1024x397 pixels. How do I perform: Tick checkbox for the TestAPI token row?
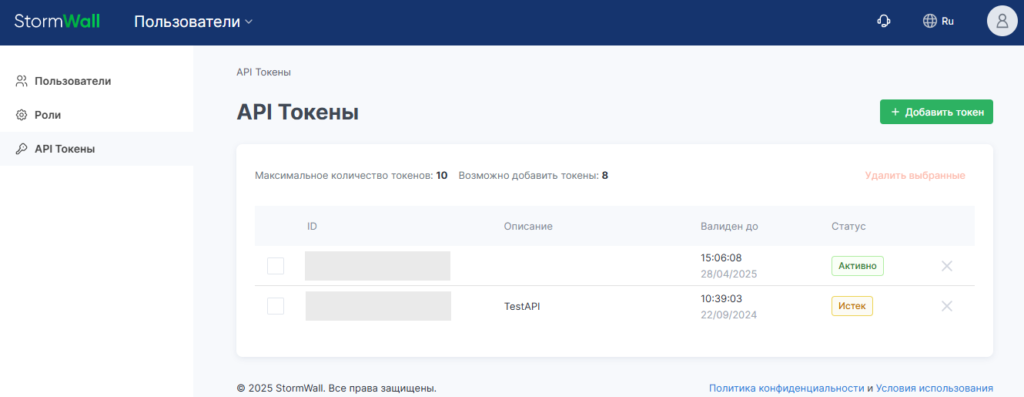(x=276, y=306)
